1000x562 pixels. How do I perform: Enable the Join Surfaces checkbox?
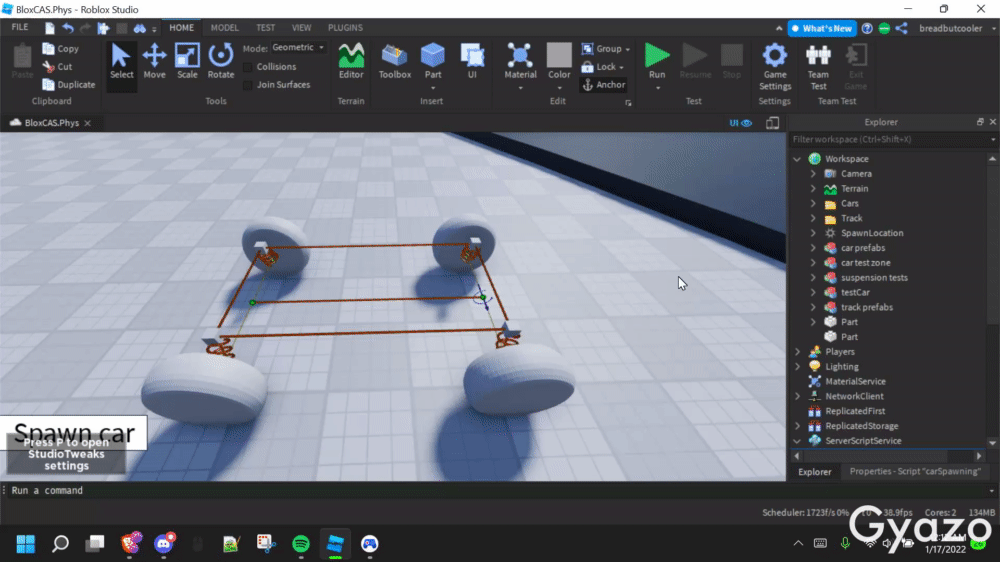click(248, 85)
